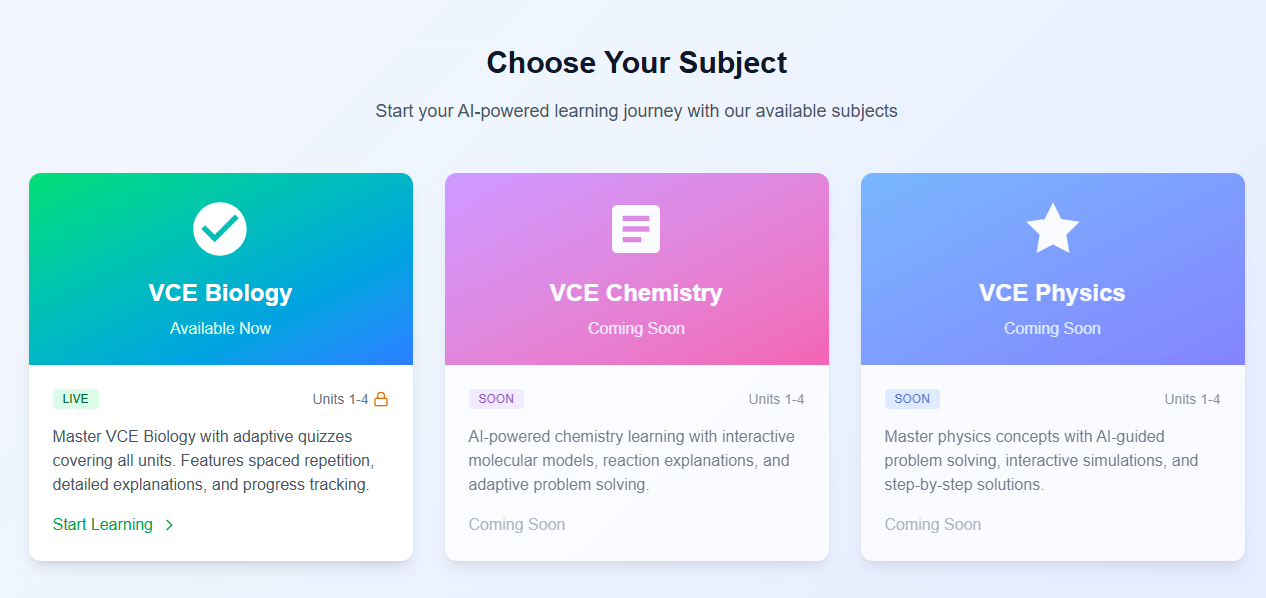Click the orange lock icon beside Units 1-4

381,399
